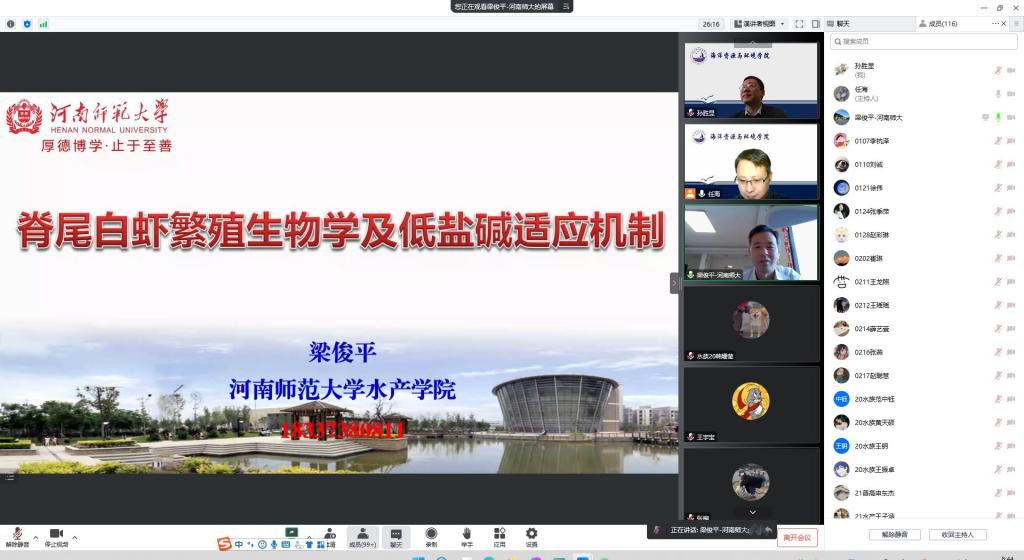The width and height of the screenshot is (1024, 560).
Task: Unmute microphone with 解除静音 toggle
Action: coord(17,536)
